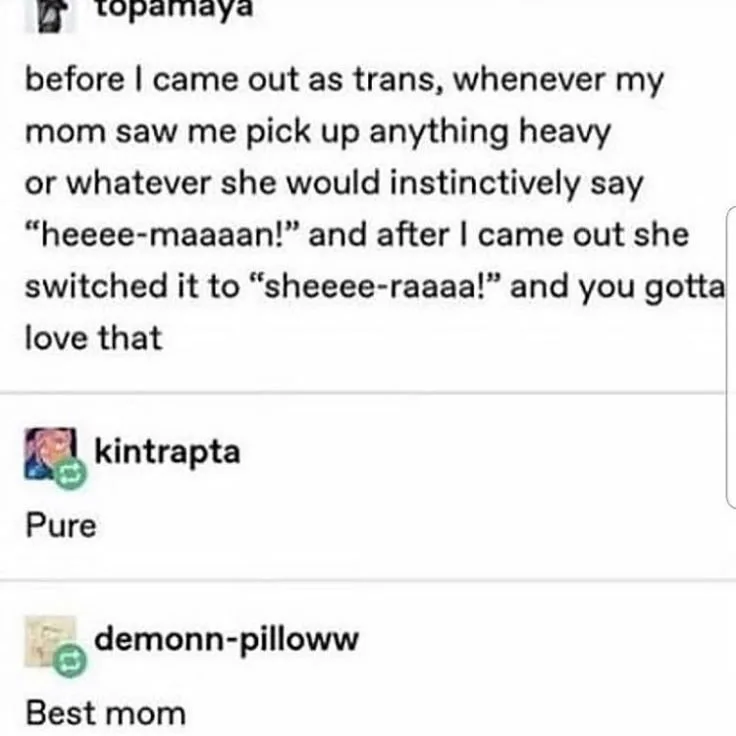
Task: Click the green reblog badge on kintrapta's avatar
Action: pyautogui.click(x=70, y=474)
